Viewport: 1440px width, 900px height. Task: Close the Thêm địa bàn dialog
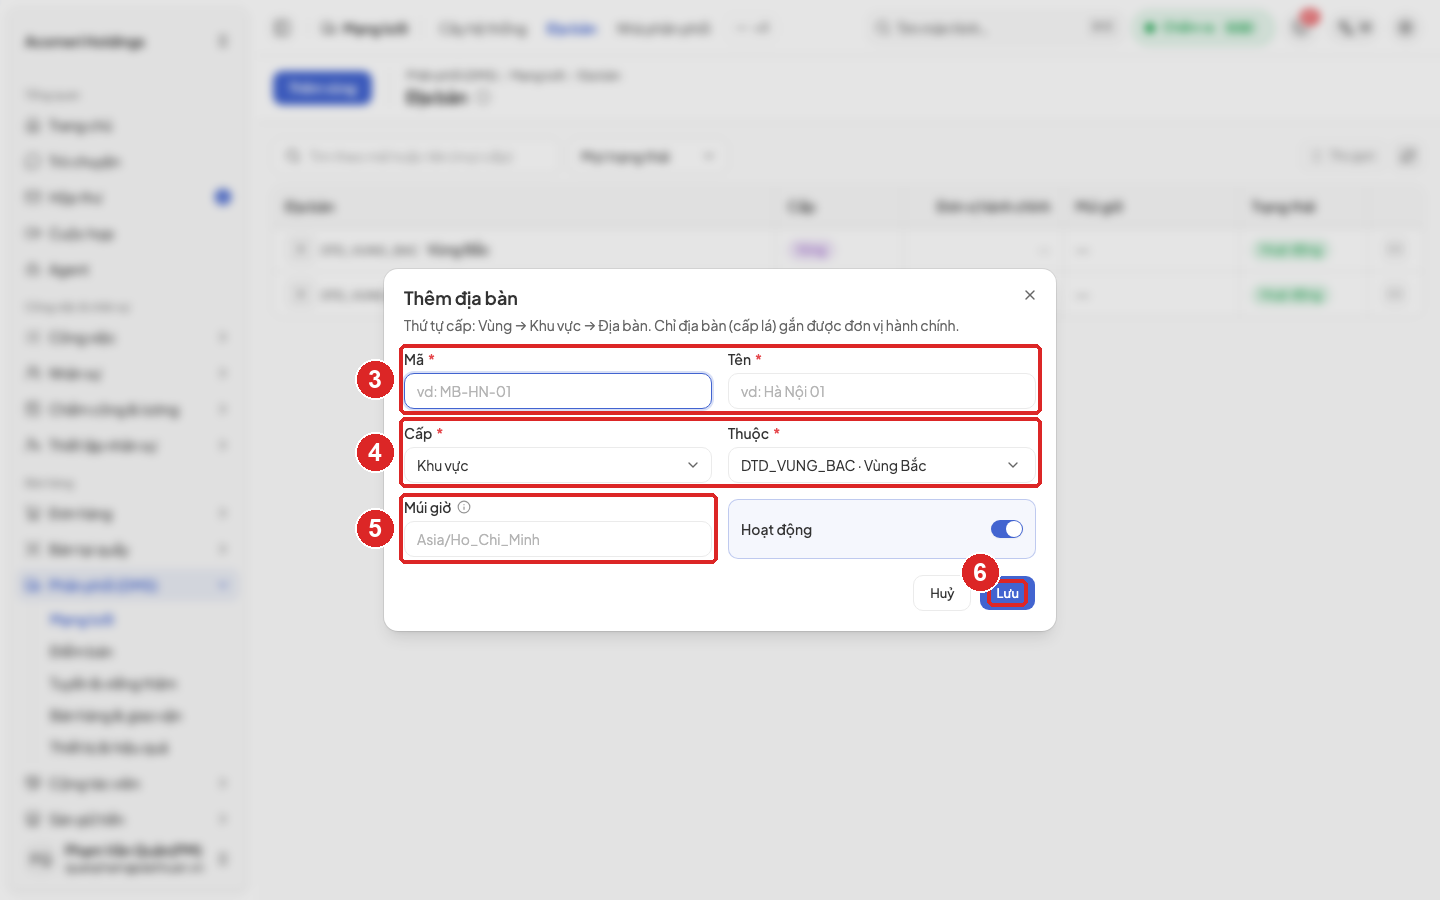click(1030, 295)
